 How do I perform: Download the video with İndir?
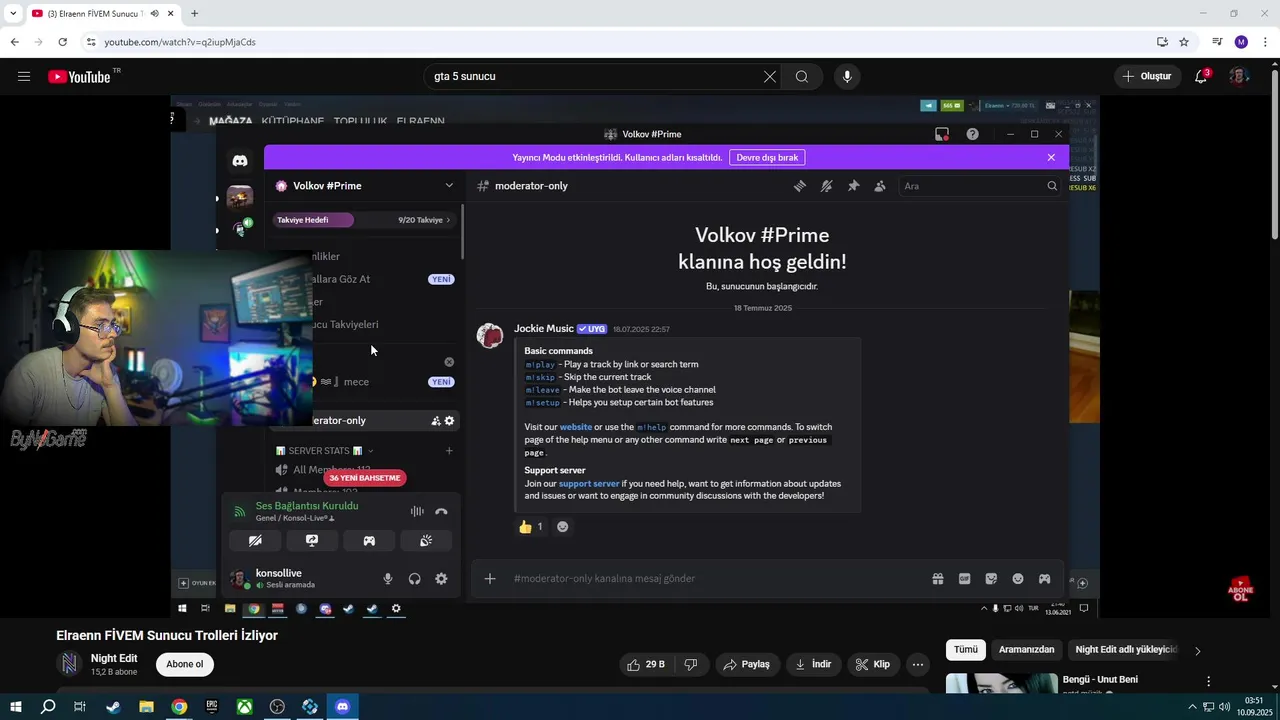[813, 664]
